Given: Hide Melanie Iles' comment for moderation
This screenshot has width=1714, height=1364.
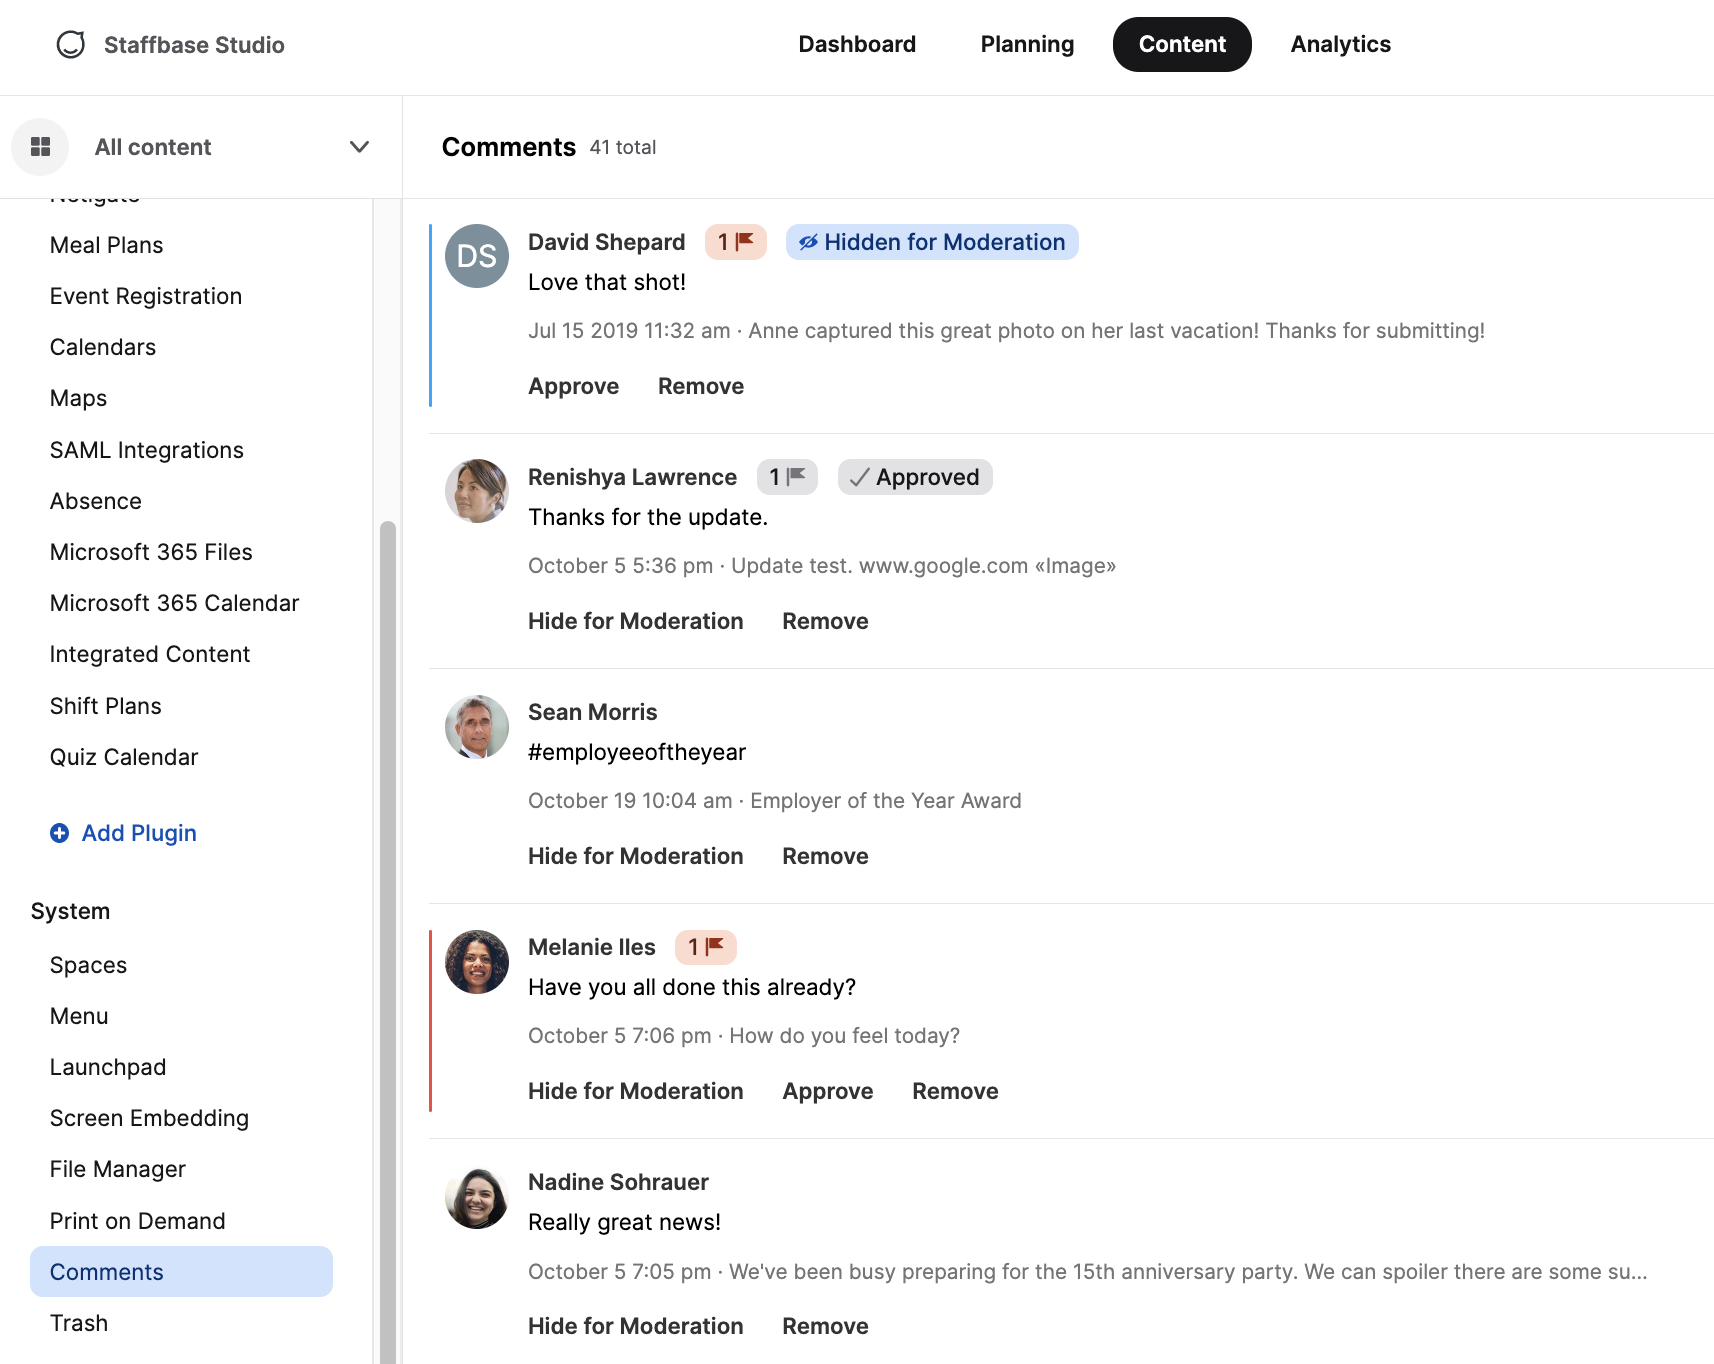Looking at the screenshot, I should (636, 1091).
